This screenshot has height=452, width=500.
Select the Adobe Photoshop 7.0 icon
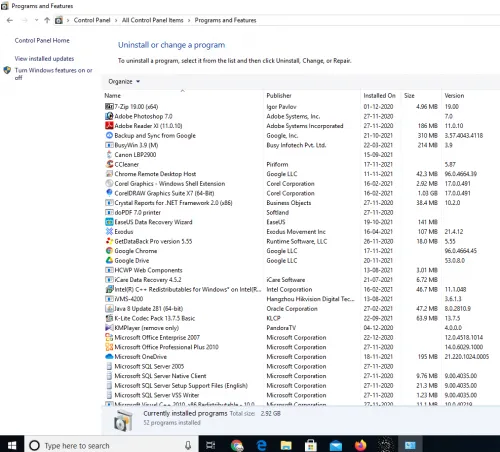coord(109,116)
